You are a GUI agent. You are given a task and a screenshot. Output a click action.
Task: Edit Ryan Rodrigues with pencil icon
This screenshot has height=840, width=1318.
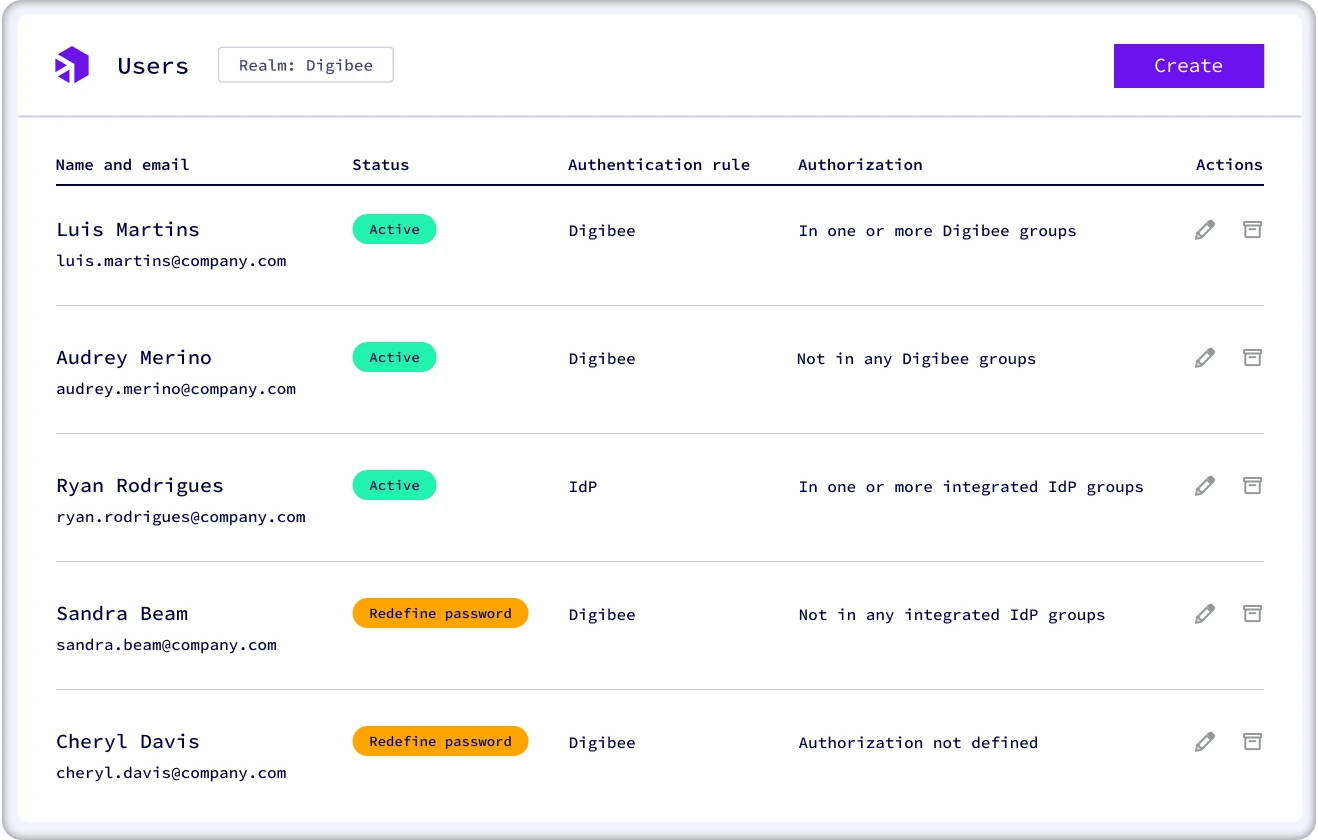[x=1205, y=486]
